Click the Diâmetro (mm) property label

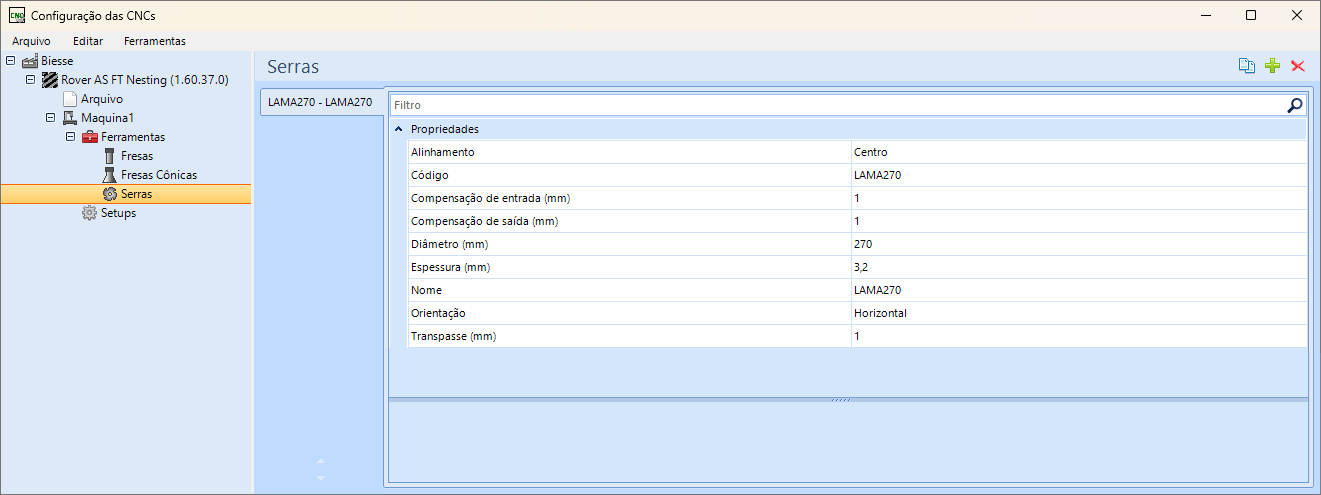(449, 244)
